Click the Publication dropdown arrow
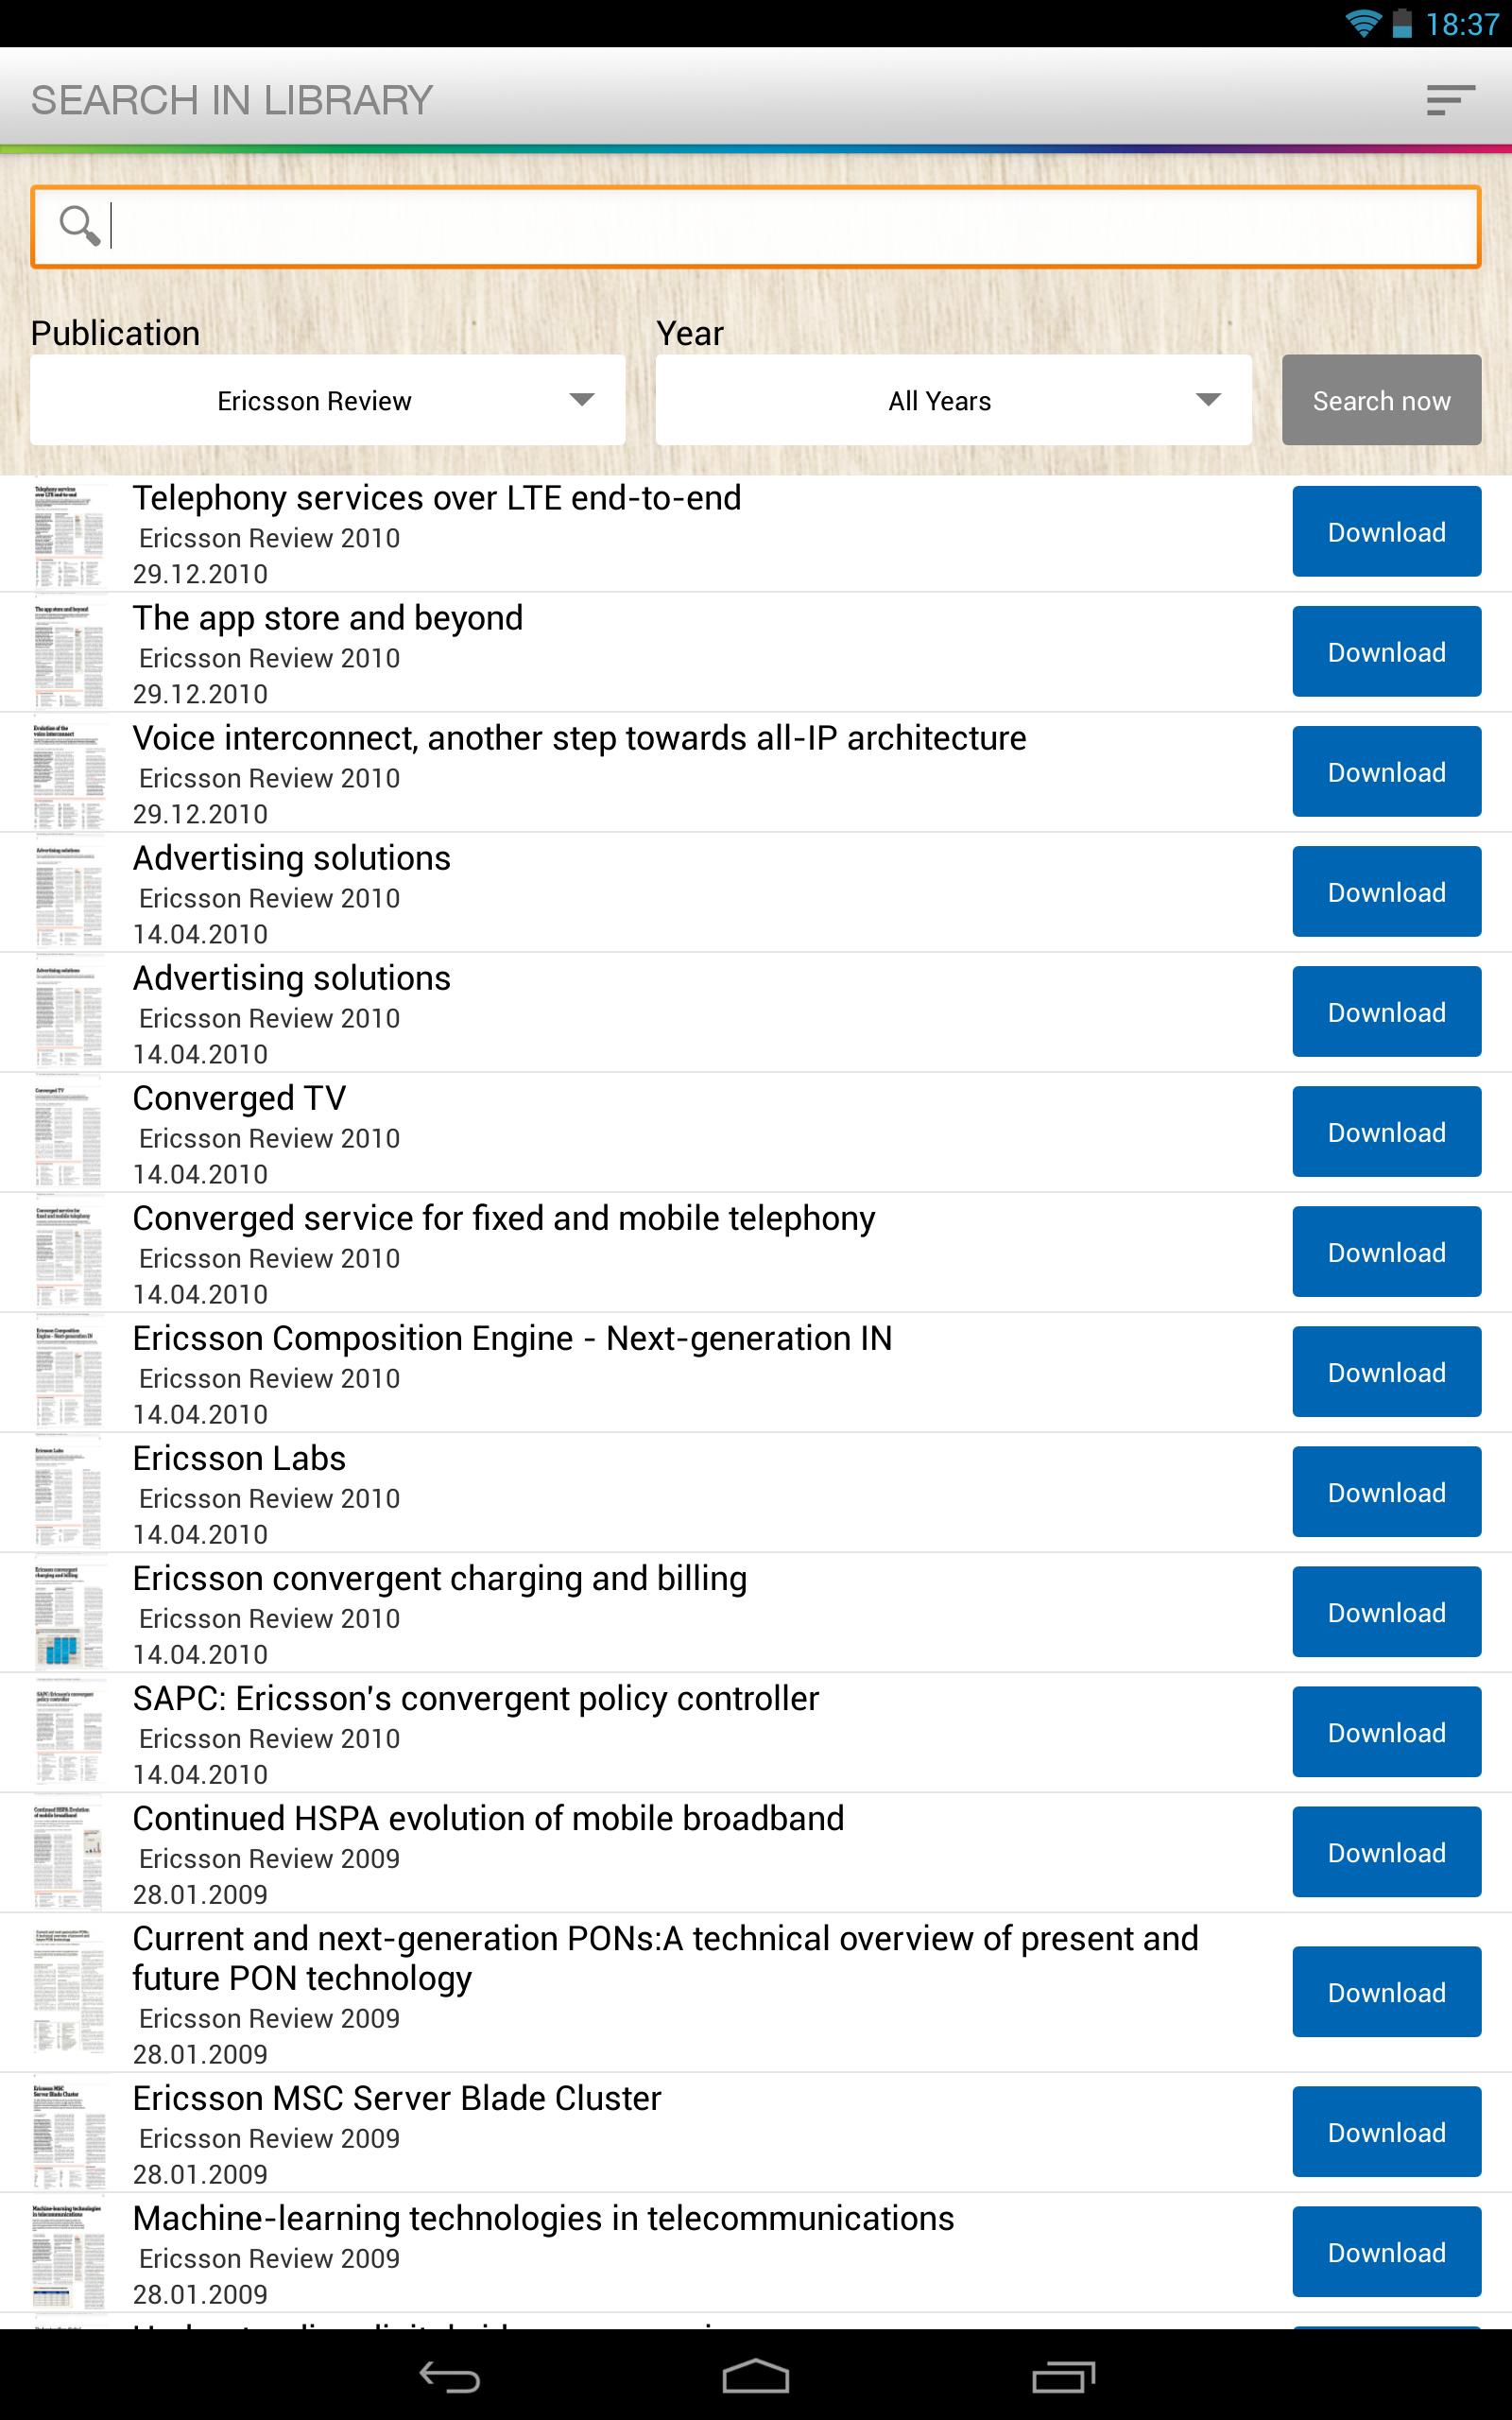This screenshot has width=1512, height=2420. [585, 400]
